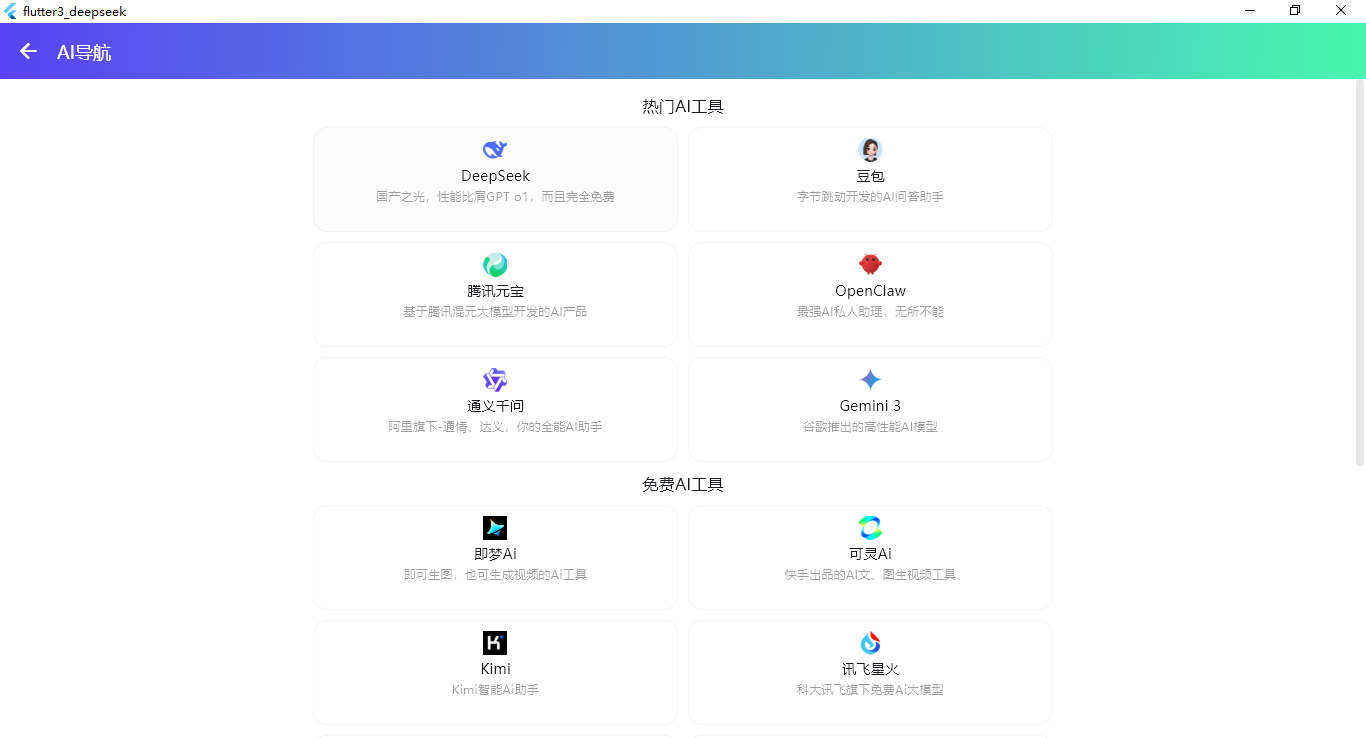
Task: Click the OpenClaw red logo icon
Action: (x=870, y=264)
